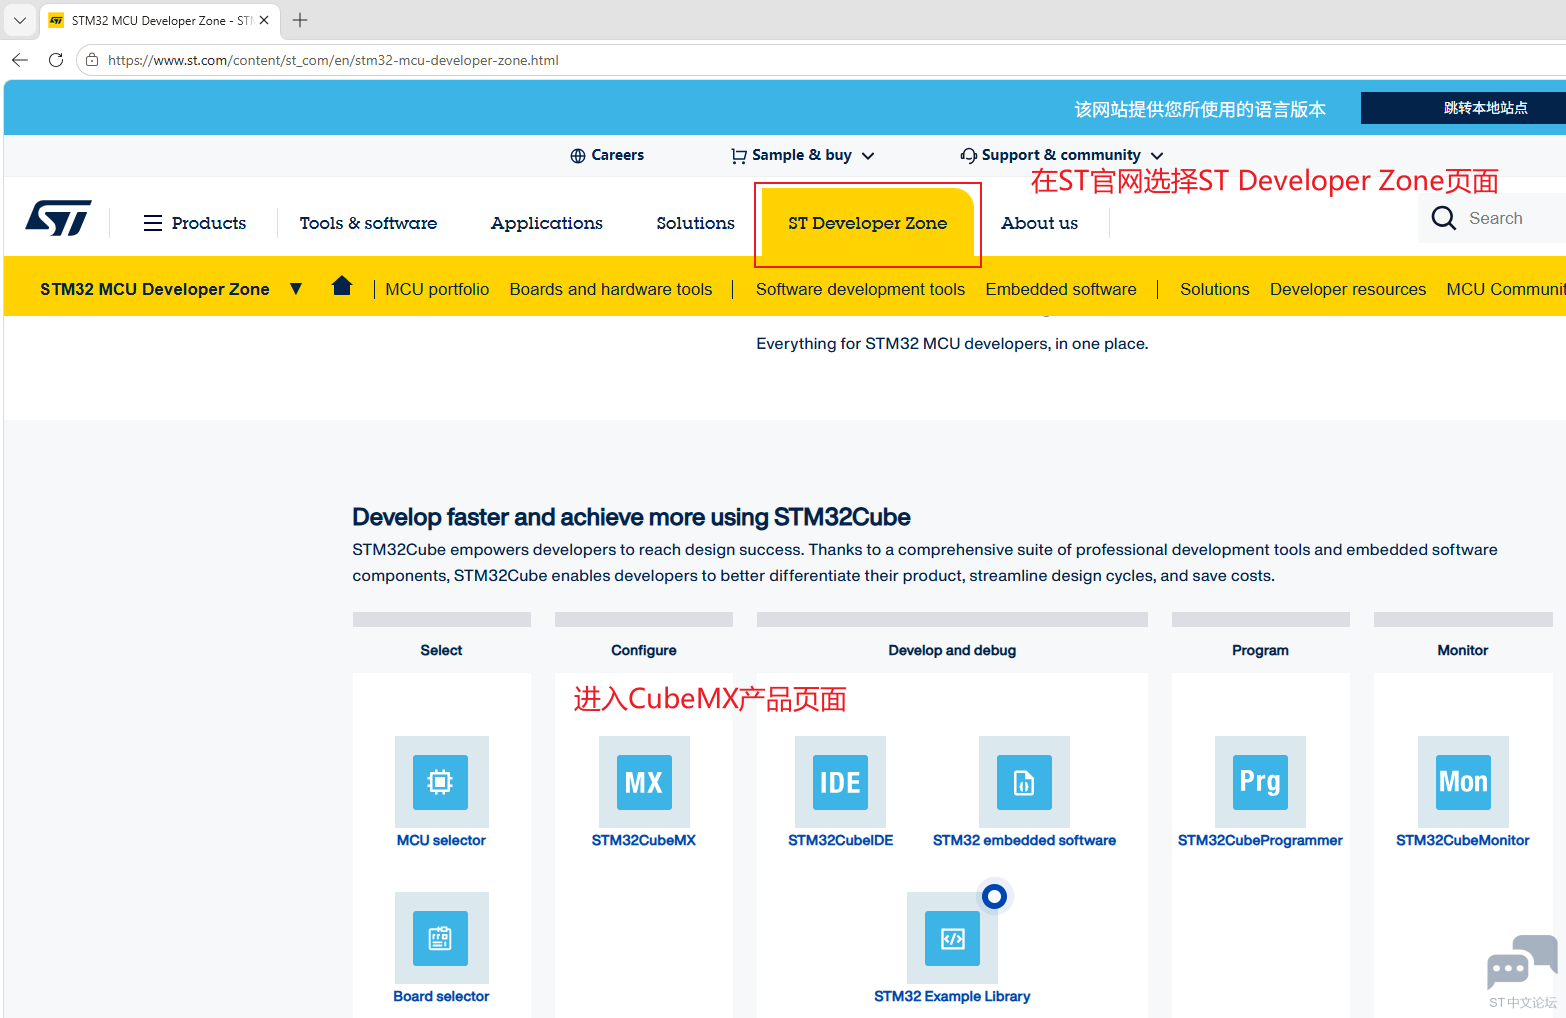Open the STM32CubeIDE icon
This screenshot has width=1566, height=1018.
[x=840, y=782]
